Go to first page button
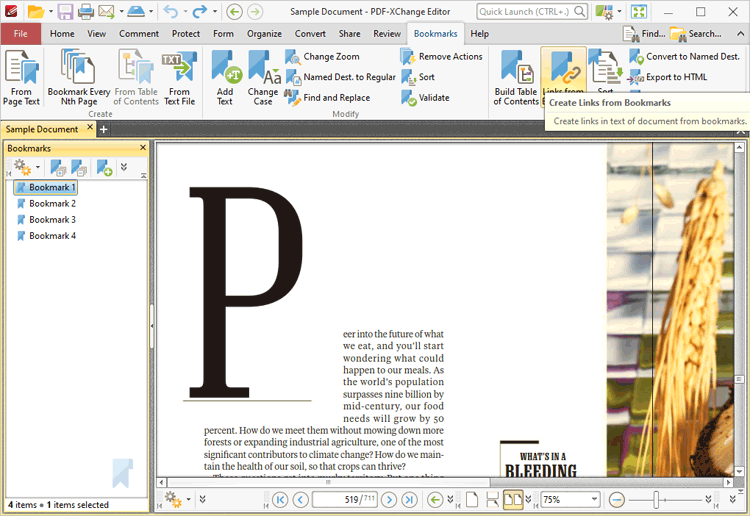Viewport: 750px width, 516px height. pos(280,500)
